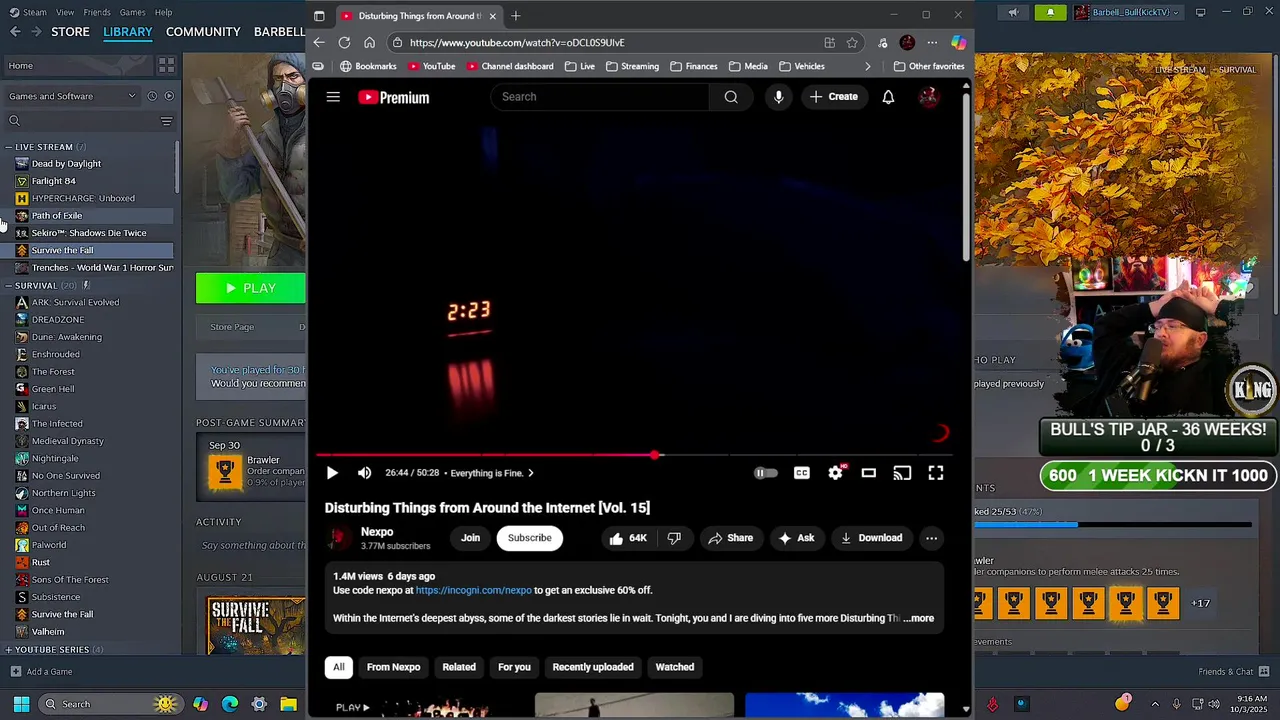1280x720 pixels.
Task: Open the video player settings gear
Action: [835, 473]
